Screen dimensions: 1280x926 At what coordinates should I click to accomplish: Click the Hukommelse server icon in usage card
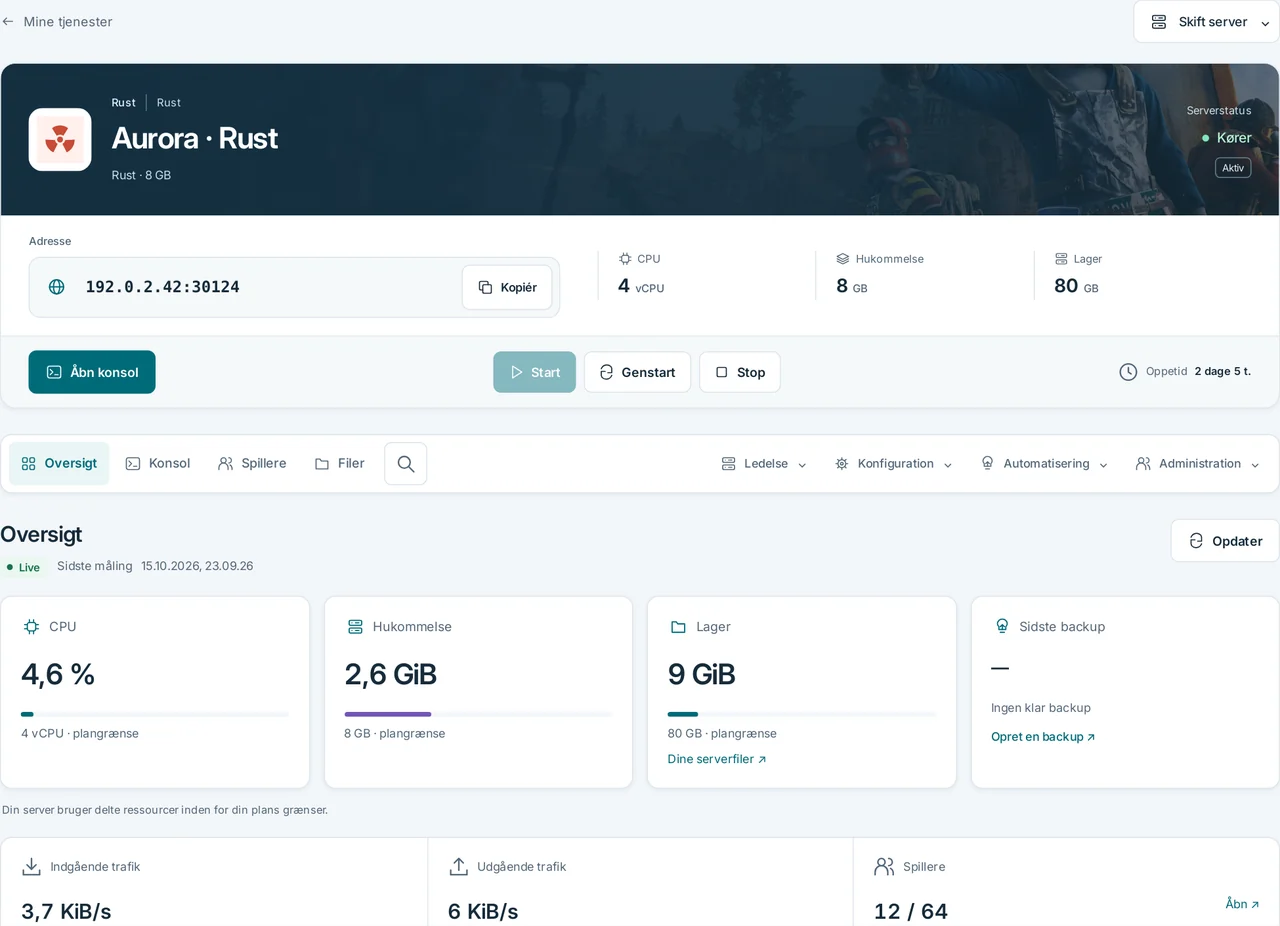click(355, 627)
